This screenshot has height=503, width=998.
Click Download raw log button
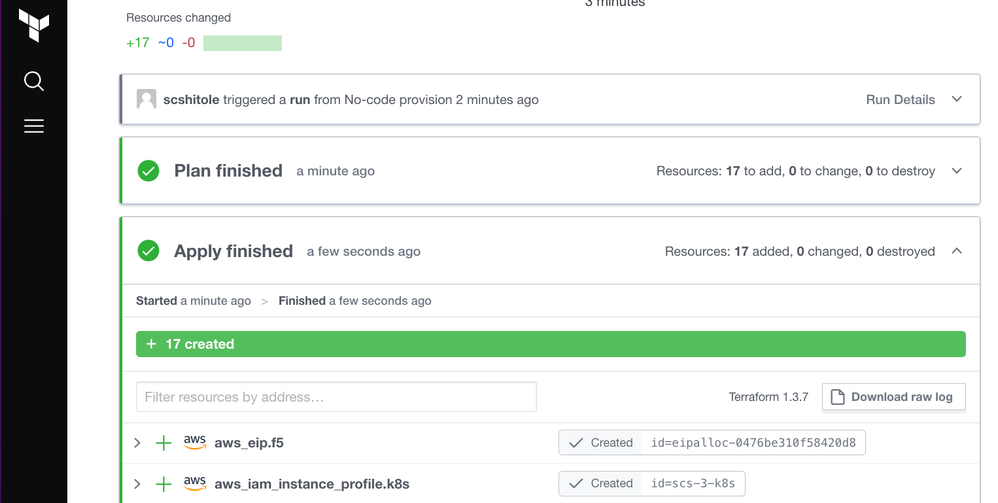coord(894,397)
